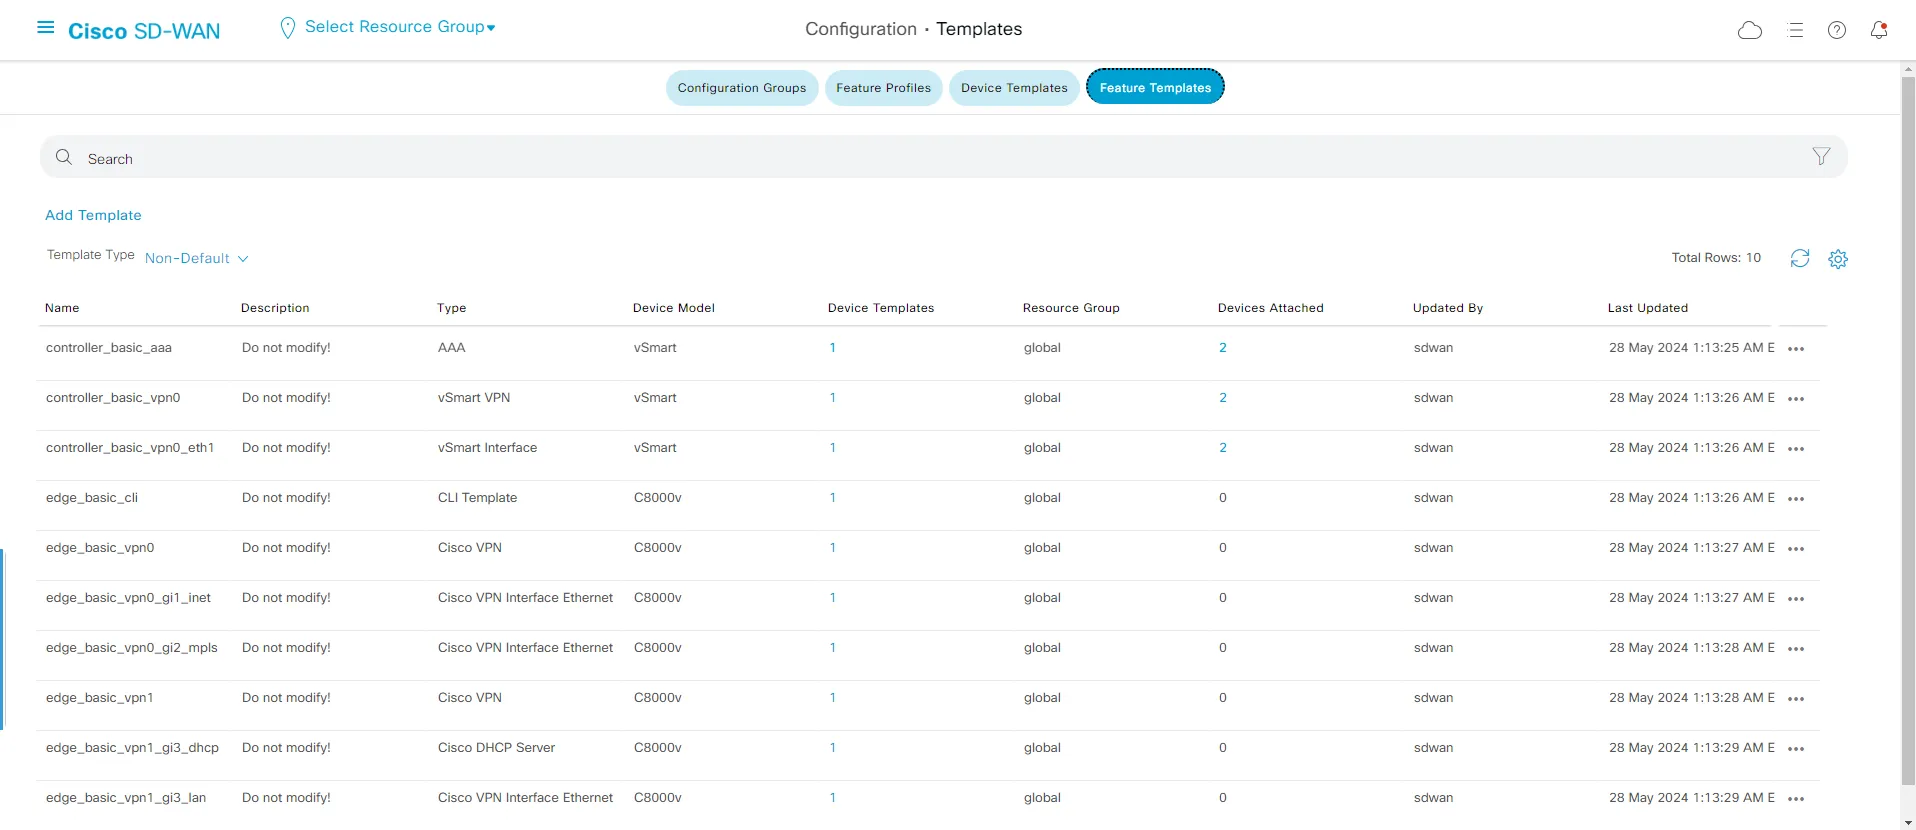Image resolution: width=1916 pixels, height=830 pixels.
Task: Open more actions for controller_basic_aaa row
Action: click(x=1796, y=349)
